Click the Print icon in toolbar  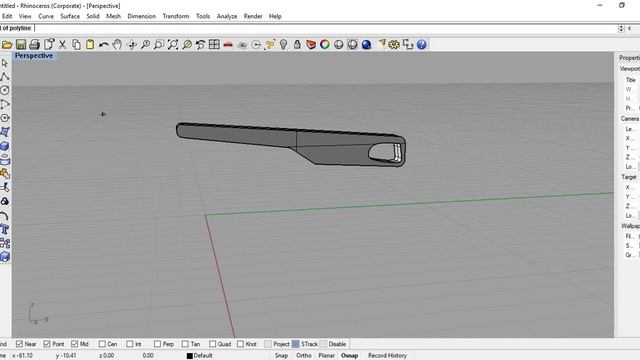point(35,44)
